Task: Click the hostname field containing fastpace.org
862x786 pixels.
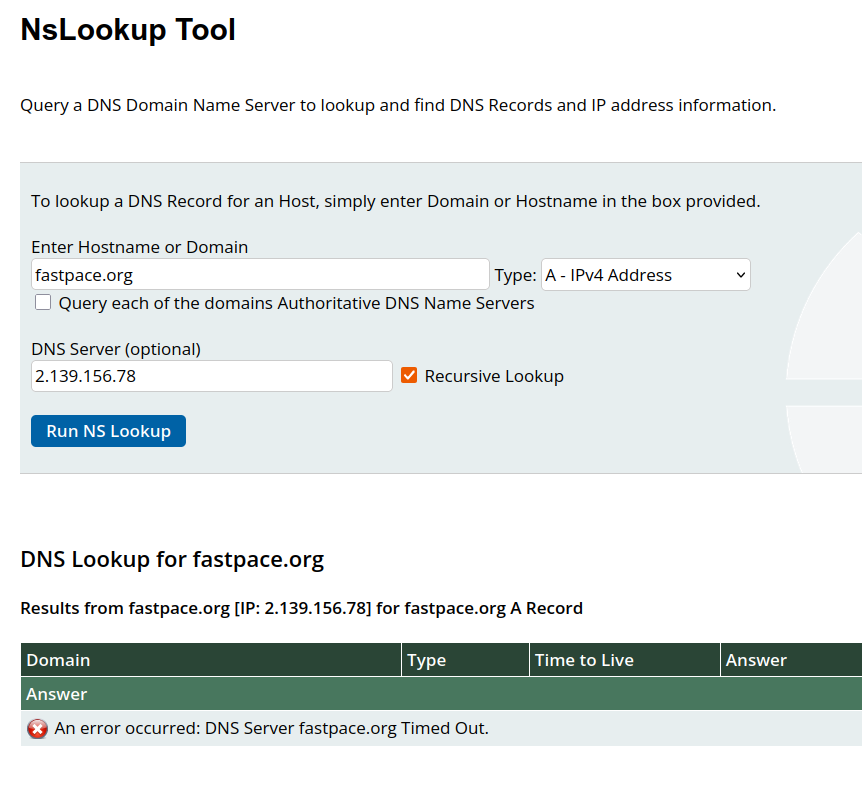Action: tap(260, 275)
